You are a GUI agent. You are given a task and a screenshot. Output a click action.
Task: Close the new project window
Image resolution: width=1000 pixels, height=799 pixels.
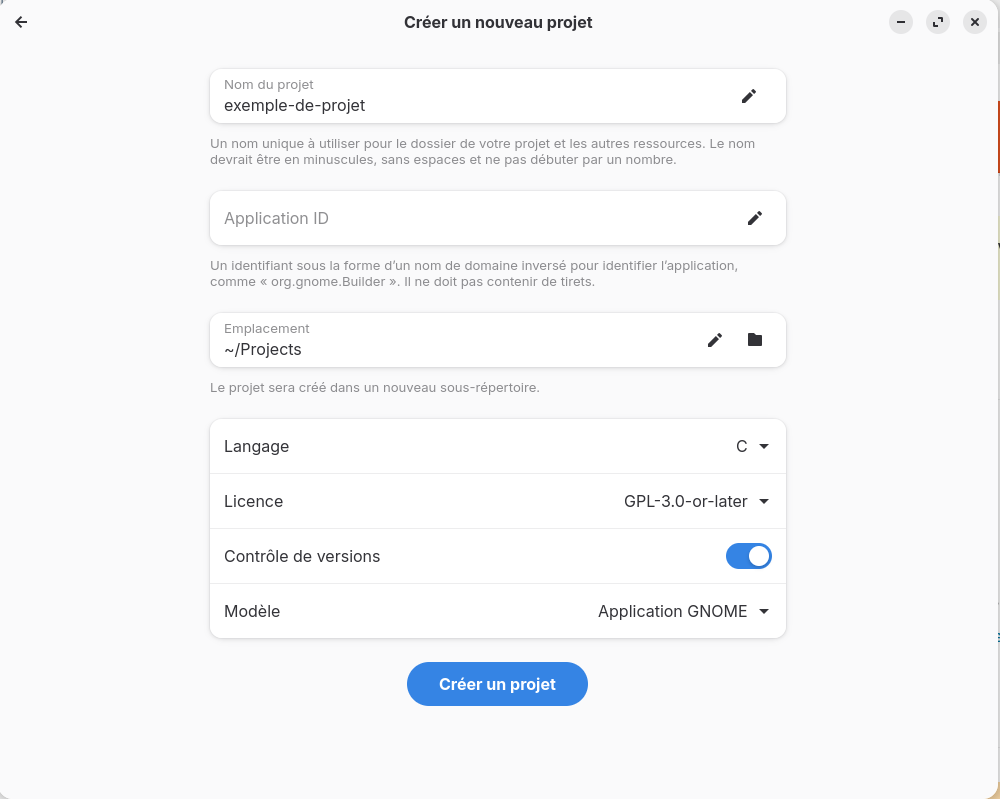[974, 22]
